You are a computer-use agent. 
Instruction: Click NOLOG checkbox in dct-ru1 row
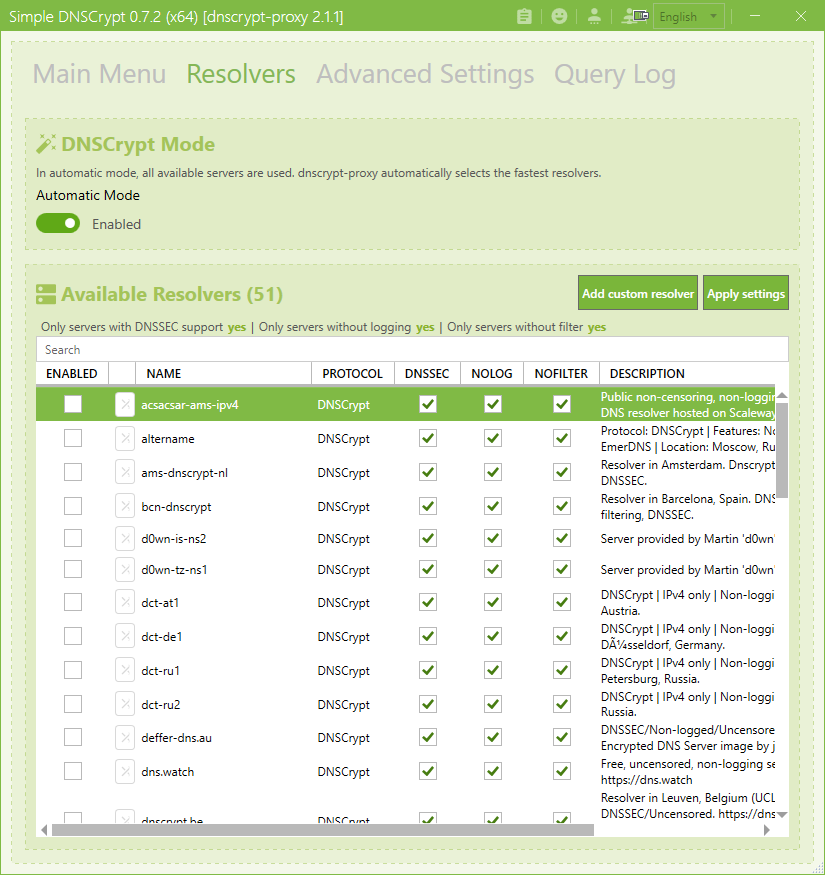click(x=492, y=670)
